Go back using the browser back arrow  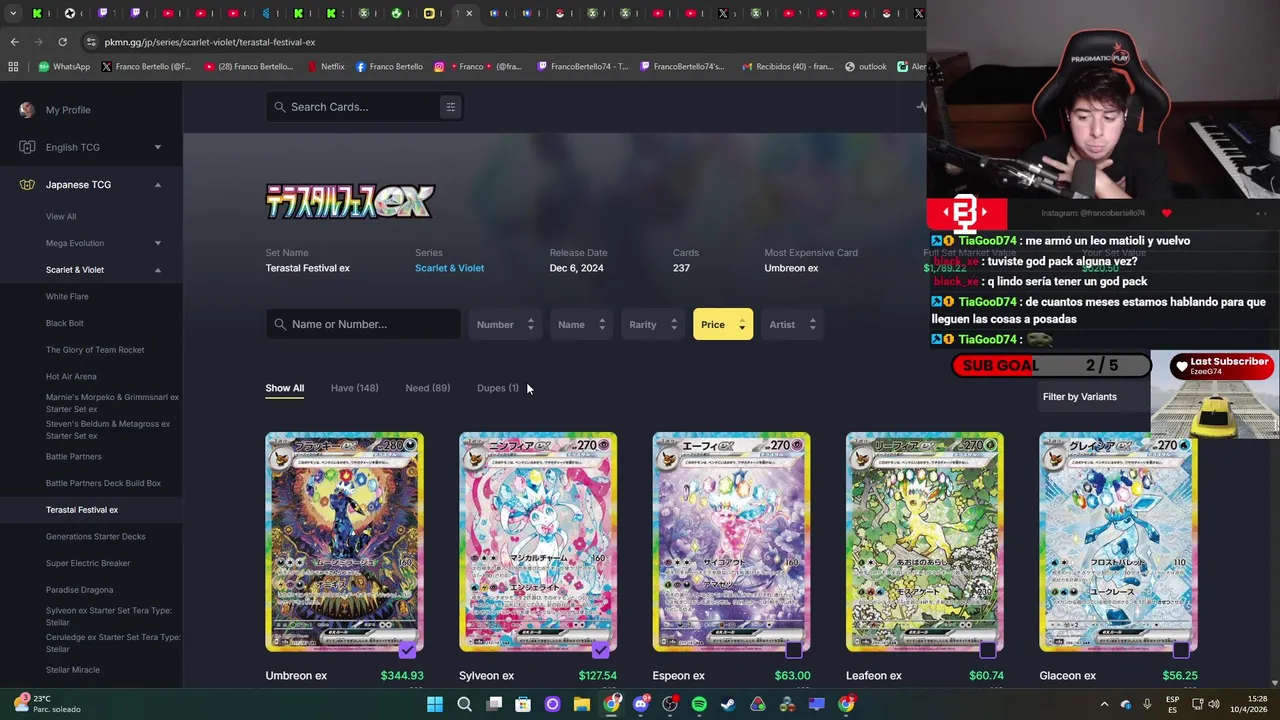(x=14, y=42)
